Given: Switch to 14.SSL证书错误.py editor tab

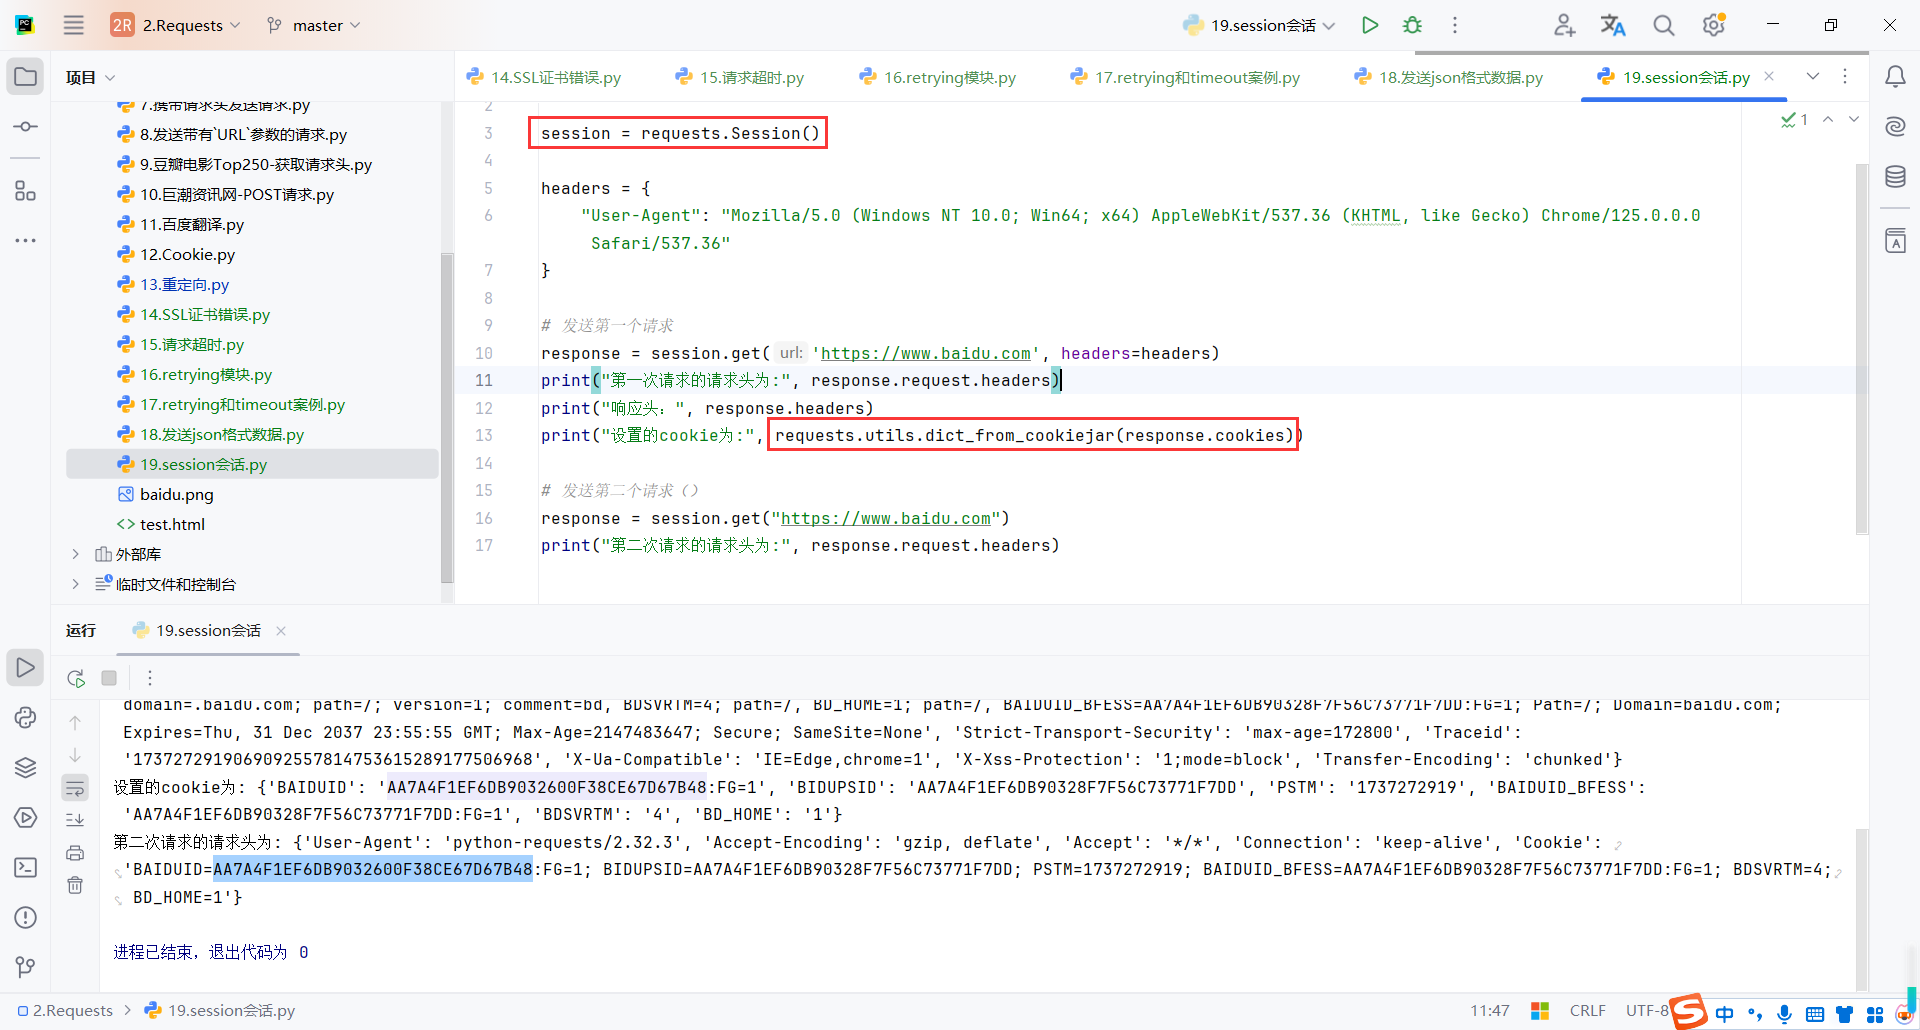Looking at the screenshot, I should [544, 77].
